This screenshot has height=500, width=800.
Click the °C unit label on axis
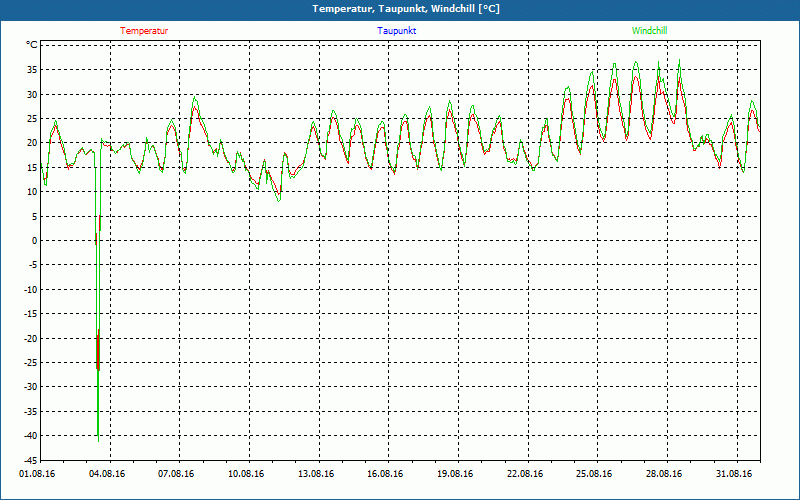coord(32,45)
